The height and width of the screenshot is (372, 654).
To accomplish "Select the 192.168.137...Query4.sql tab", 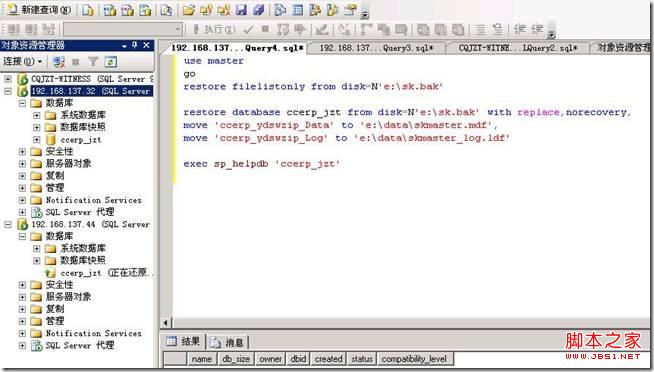I will (x=237, y=48).
